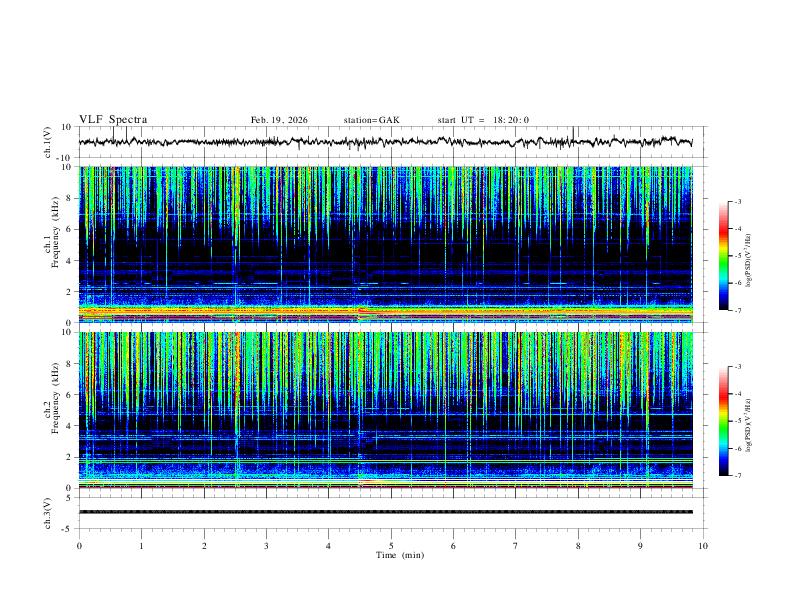Click the time axis tick label '0'
The width and height of the screenshot is (792, 612).
(x=79, y=546)
